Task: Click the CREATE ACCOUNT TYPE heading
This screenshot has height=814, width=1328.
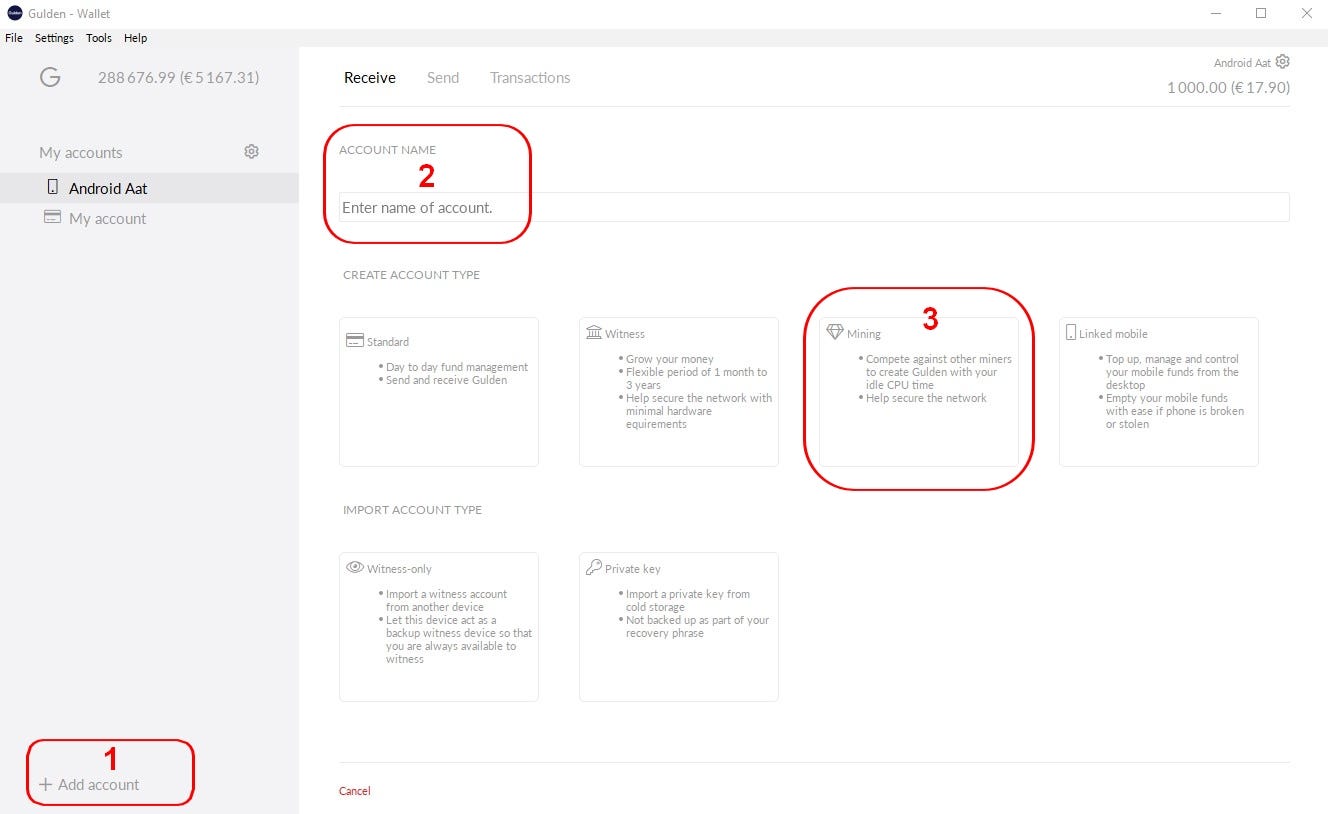Action: tap(411, 275)
